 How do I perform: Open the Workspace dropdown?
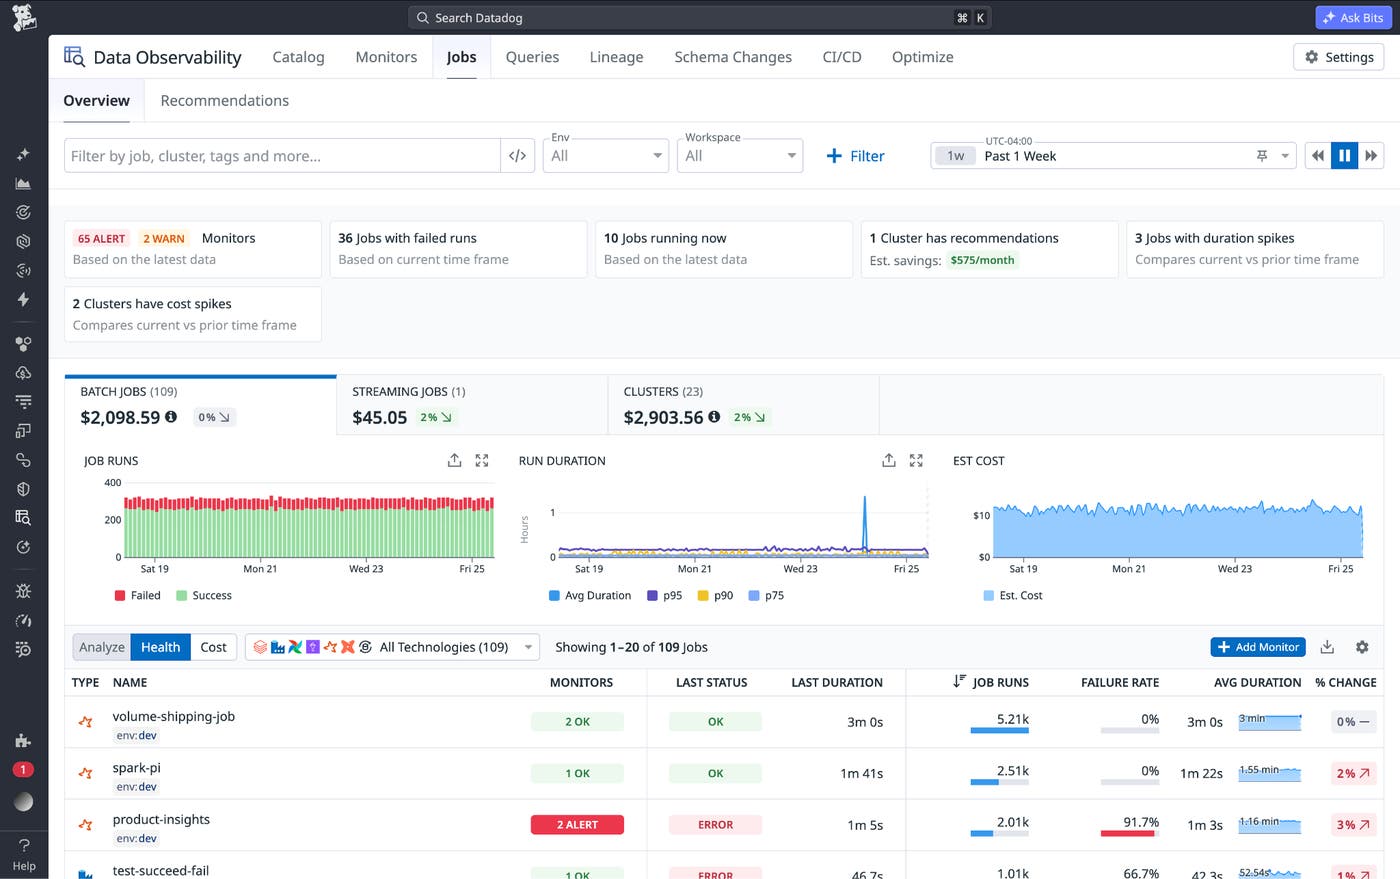[x=740, y=156]
